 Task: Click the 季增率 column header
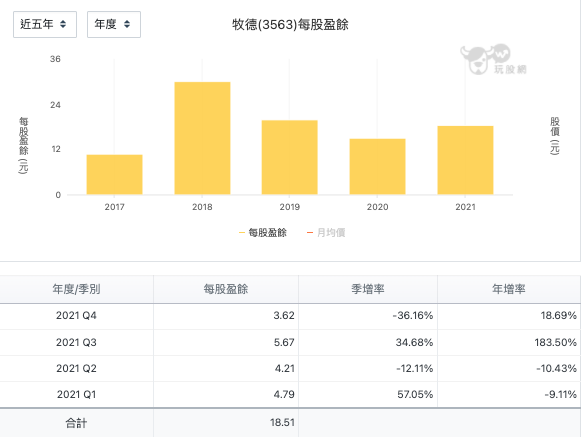tap(368, 289)
